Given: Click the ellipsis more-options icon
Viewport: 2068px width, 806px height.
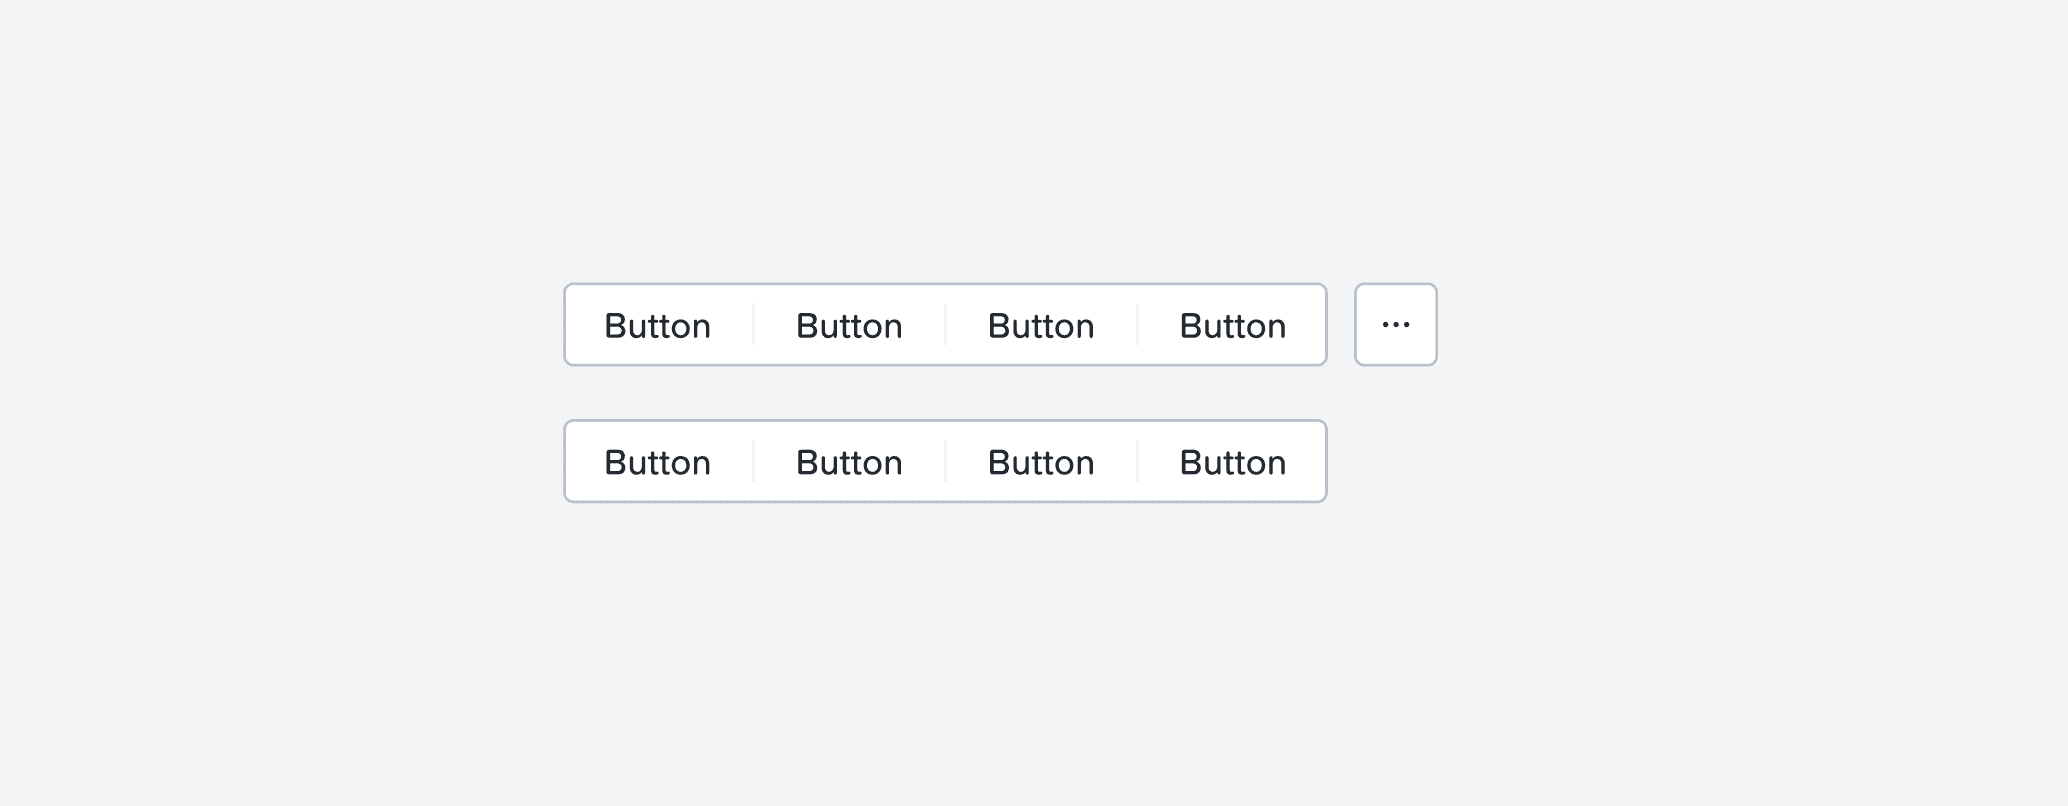Looking at the screenshot, I should (x=1395, y=325).
